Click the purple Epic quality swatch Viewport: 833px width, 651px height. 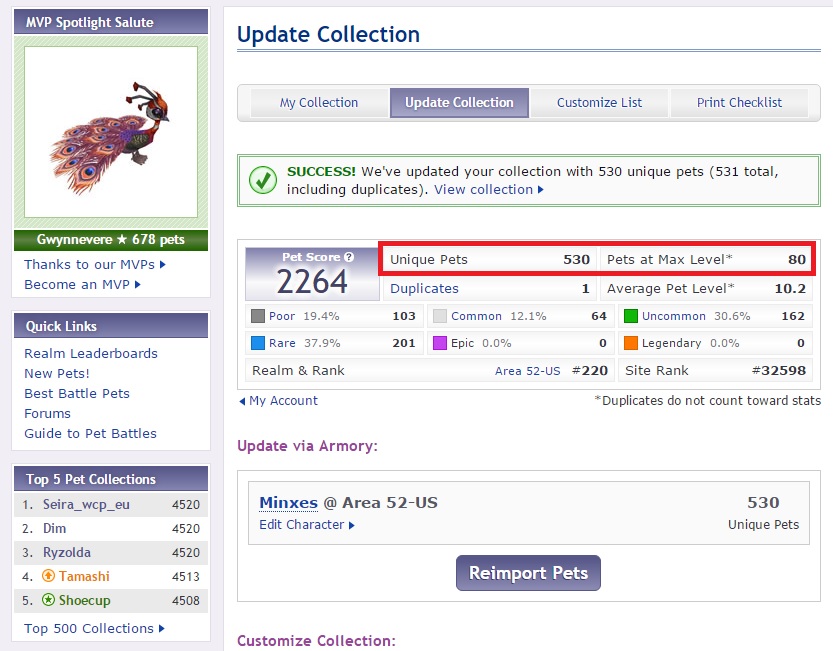(x=440, y=343)
